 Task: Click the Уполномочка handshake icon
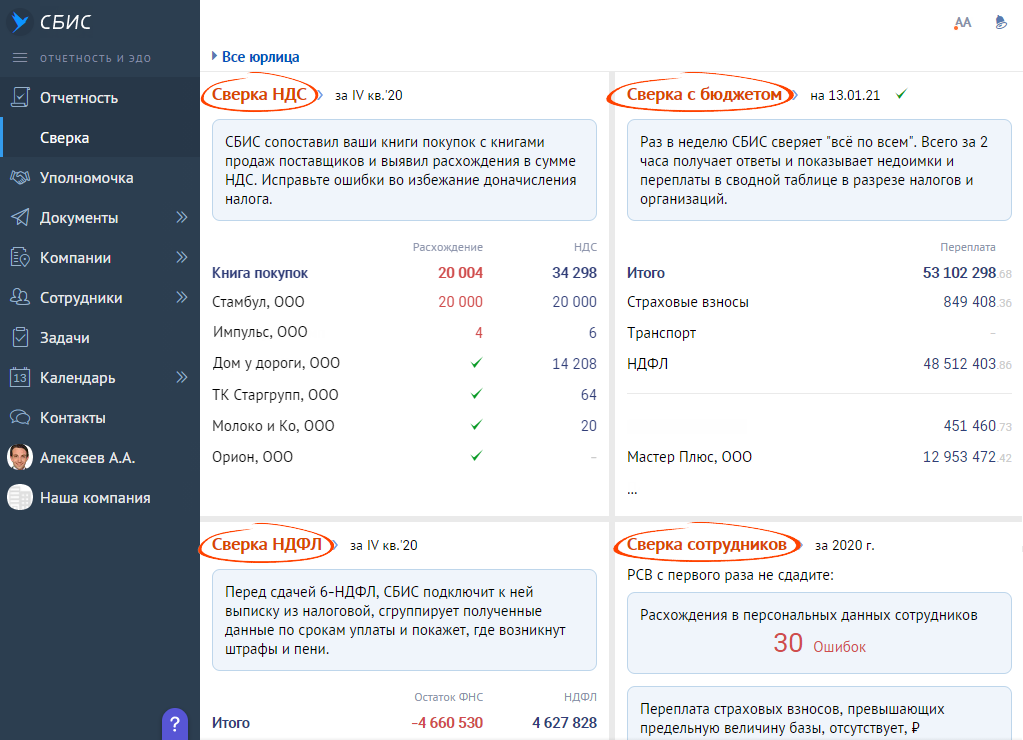tap(20, 177)
